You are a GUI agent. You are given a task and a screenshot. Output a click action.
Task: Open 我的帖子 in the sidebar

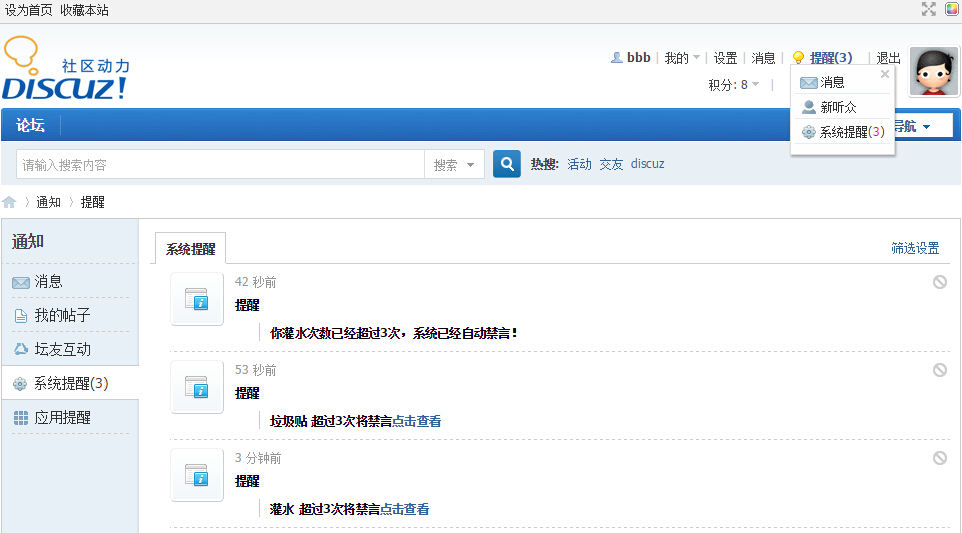point(63,315)
